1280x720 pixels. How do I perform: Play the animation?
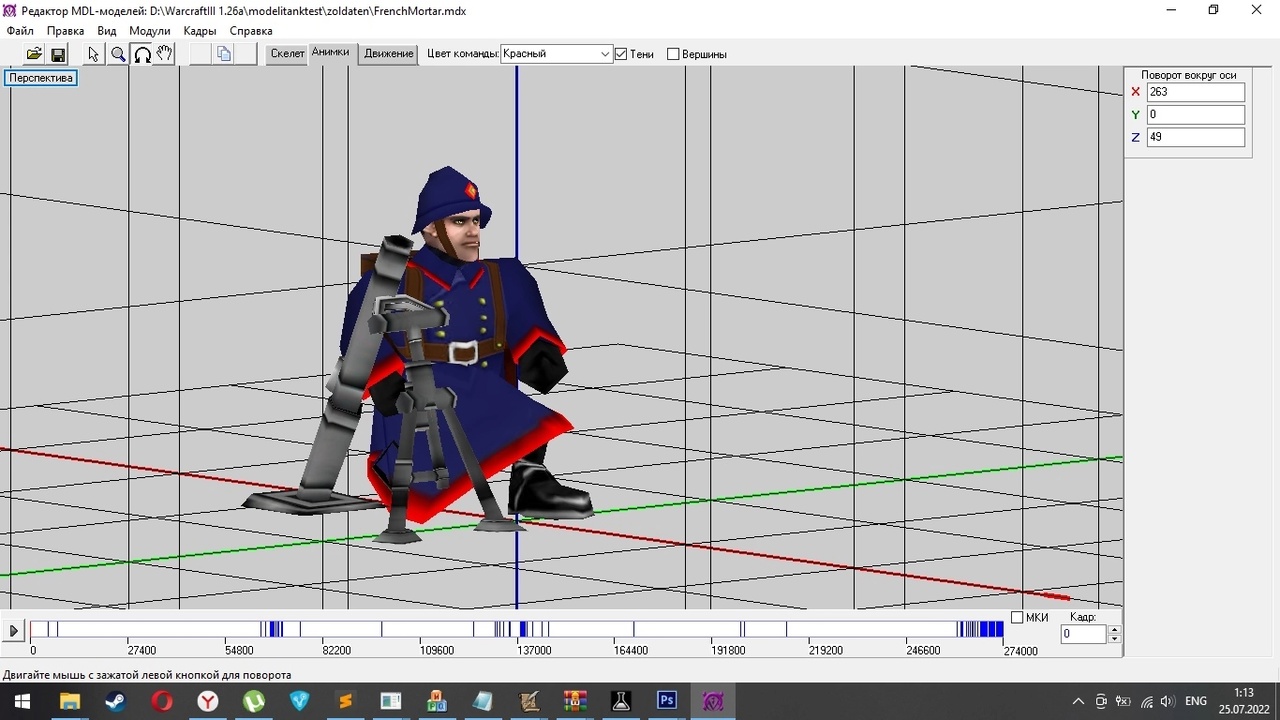(14, 631)
